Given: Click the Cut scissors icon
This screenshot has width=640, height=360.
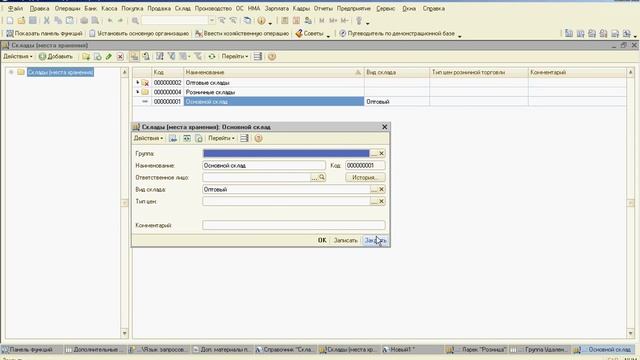Looking at the screenshot, I should click(x=47, y=20).
